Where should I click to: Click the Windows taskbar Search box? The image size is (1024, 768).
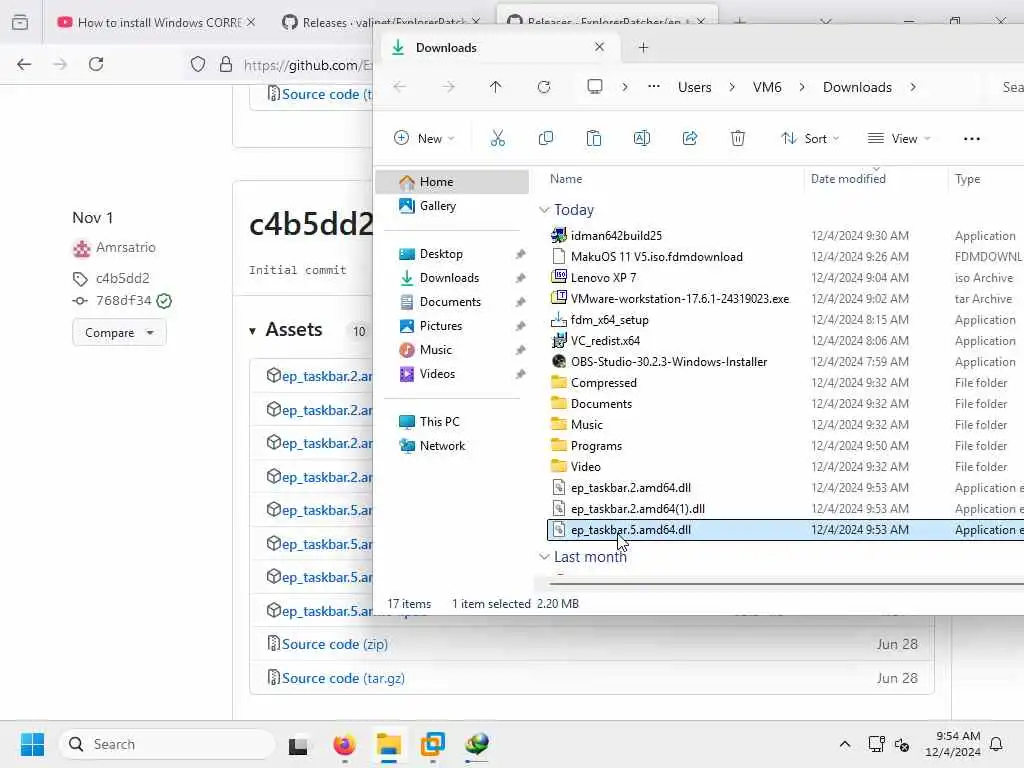click(167, 744)
